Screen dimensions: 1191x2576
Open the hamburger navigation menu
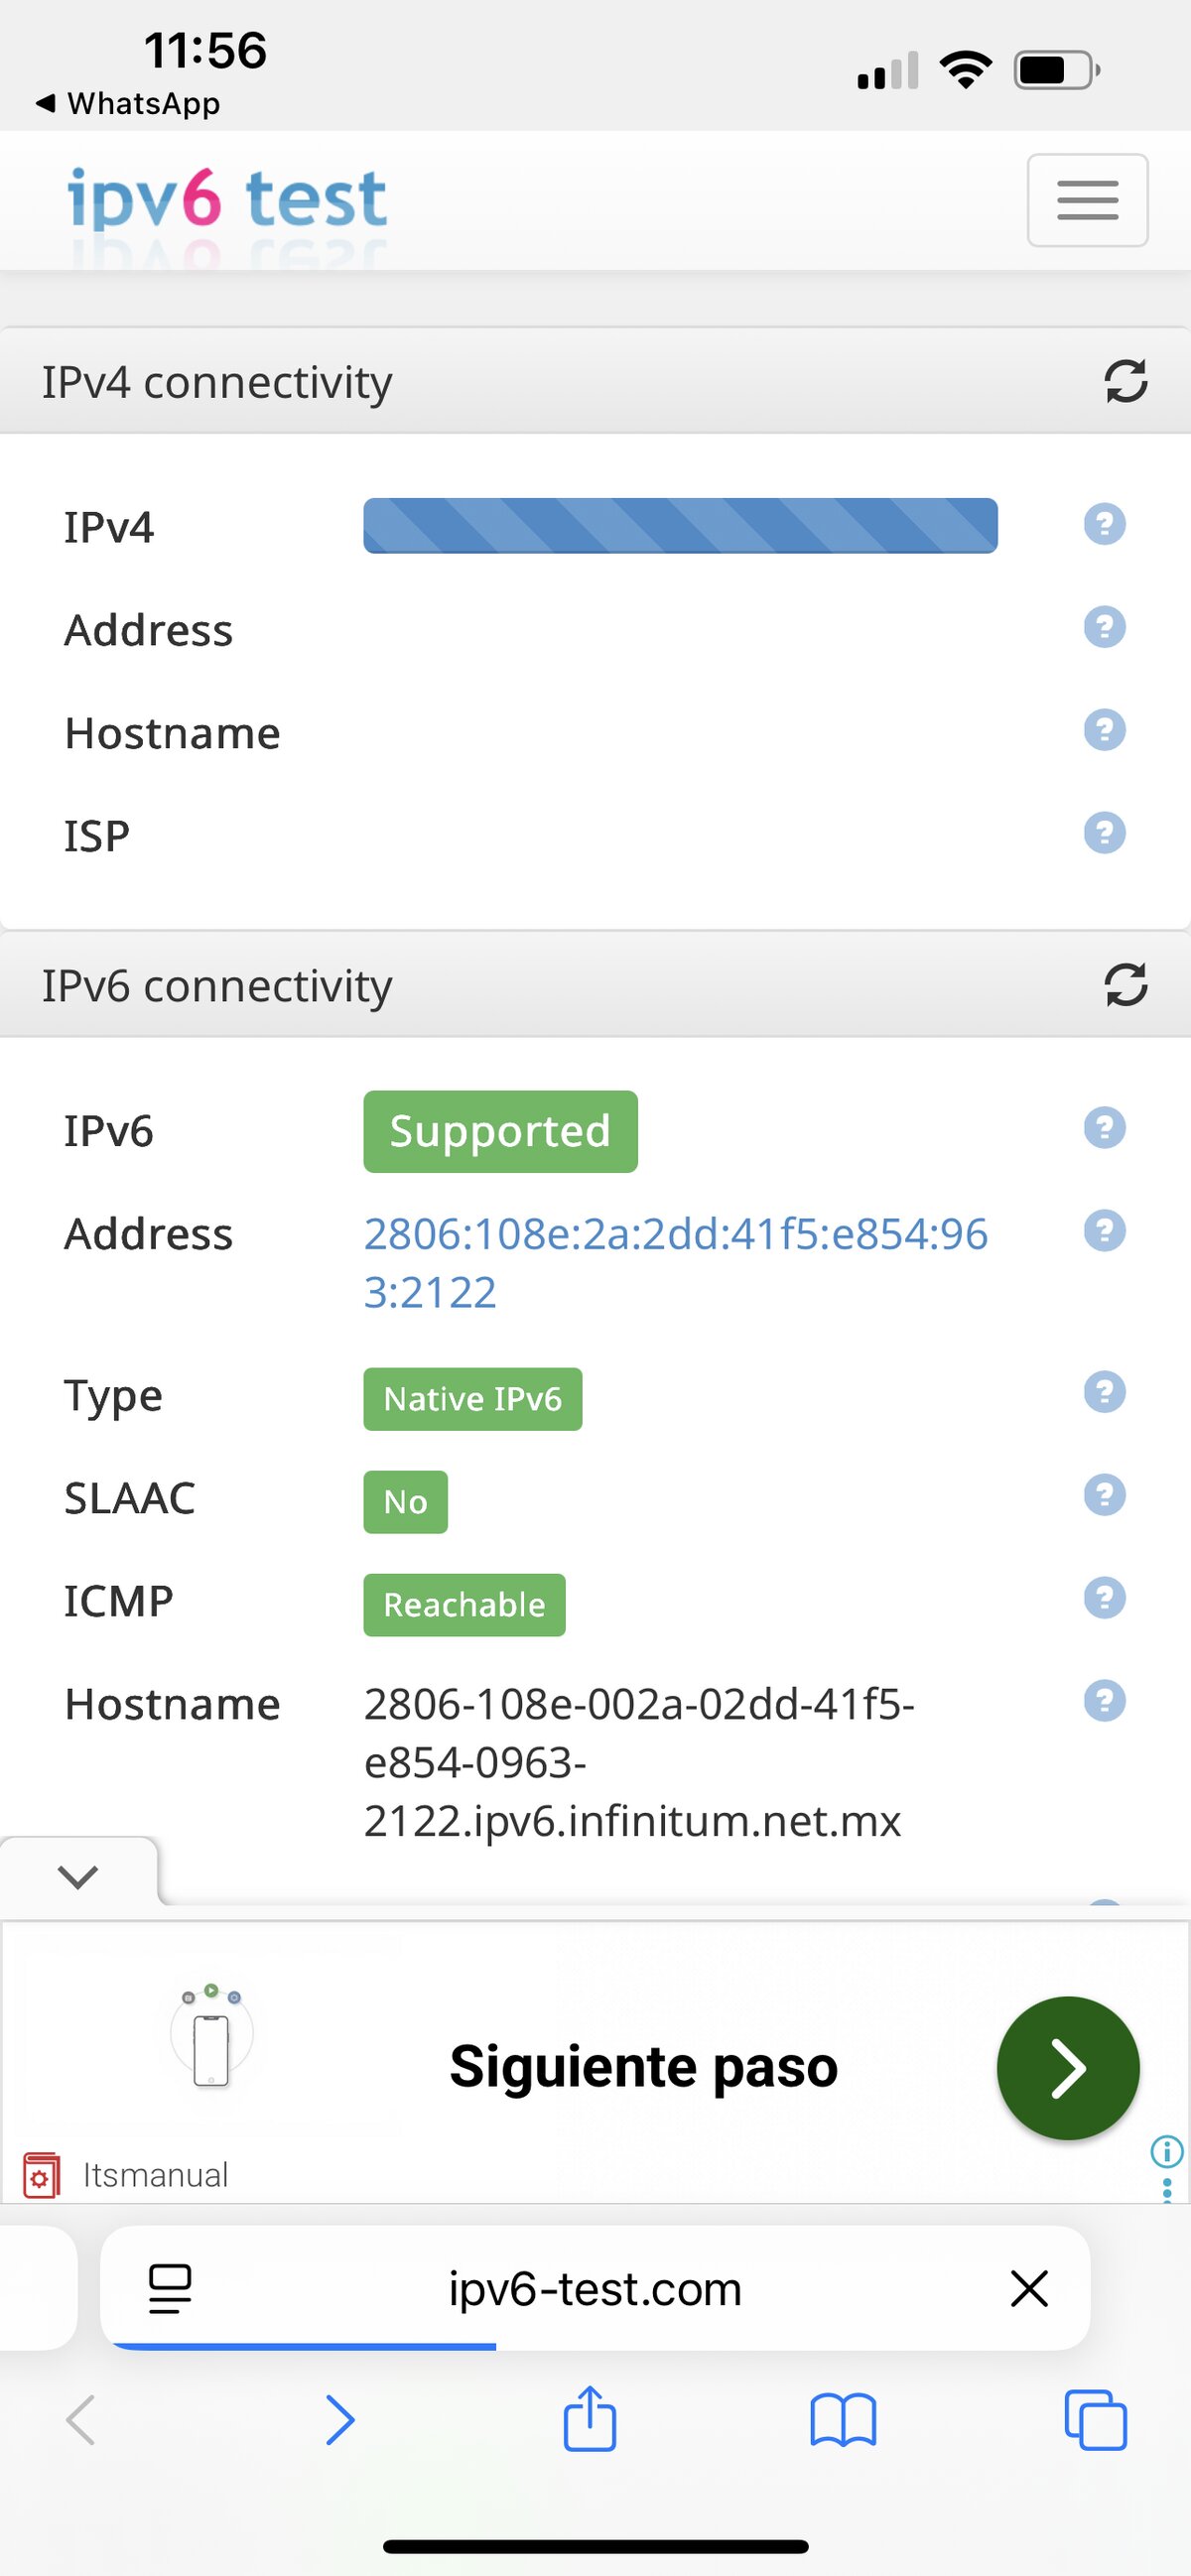[x=1087, y=200]
